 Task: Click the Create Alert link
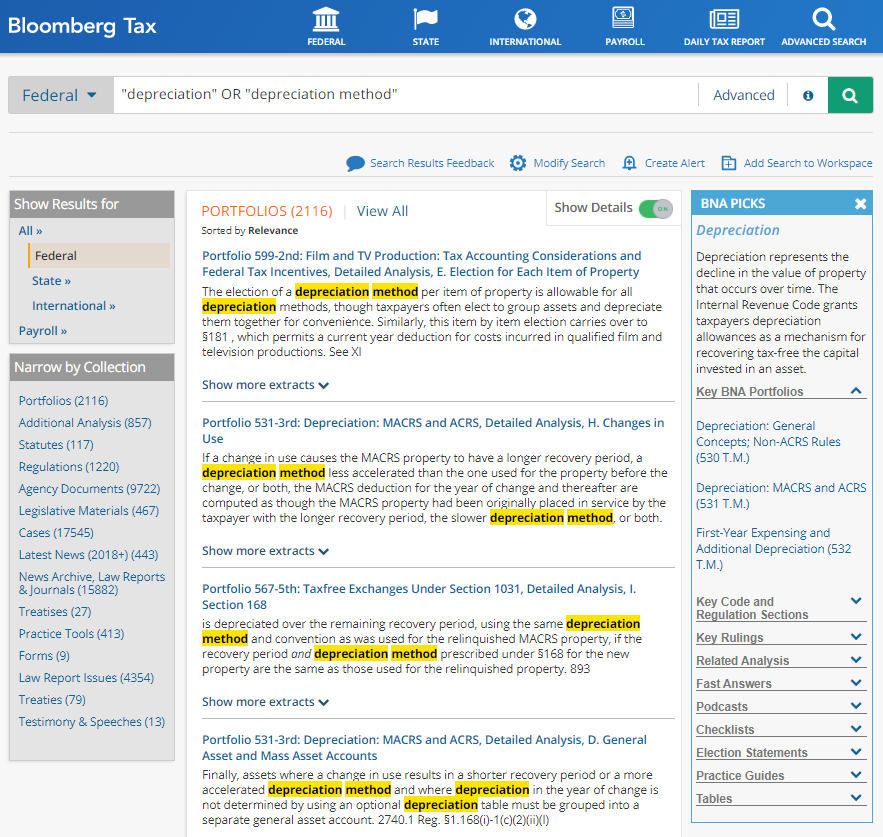coord(663,163)
